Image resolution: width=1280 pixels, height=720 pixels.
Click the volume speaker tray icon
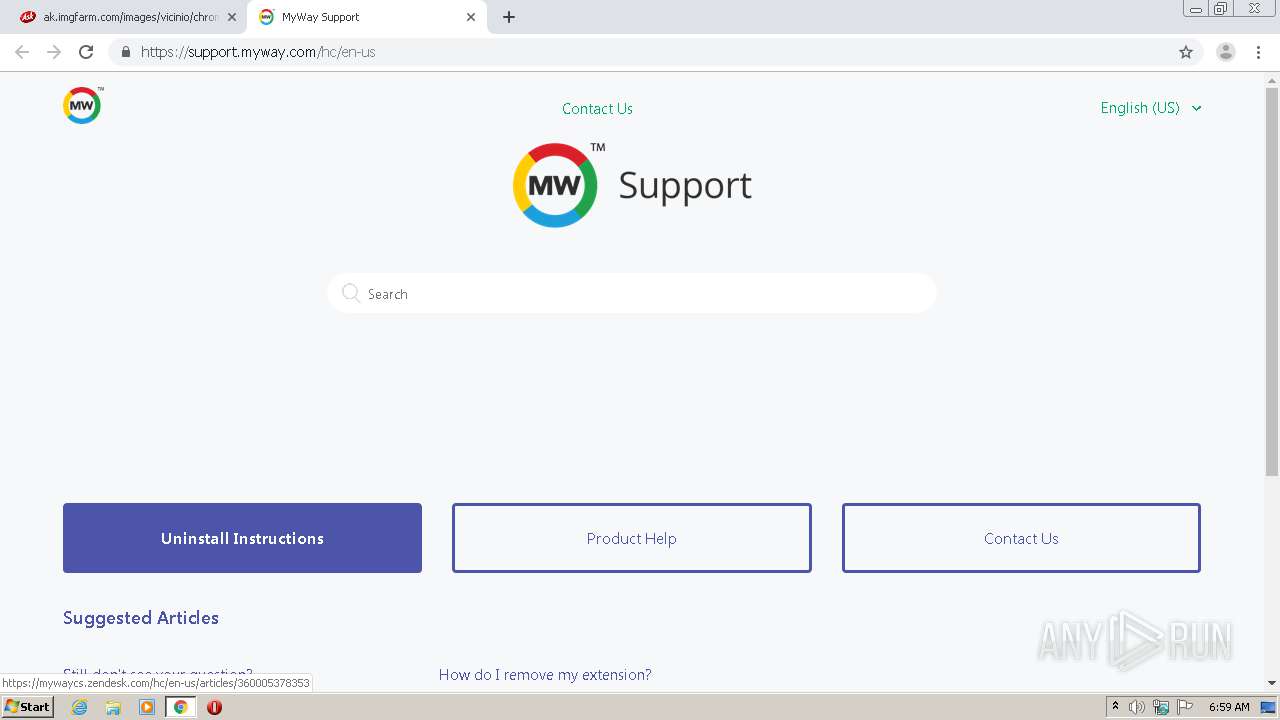point(1137,707)
